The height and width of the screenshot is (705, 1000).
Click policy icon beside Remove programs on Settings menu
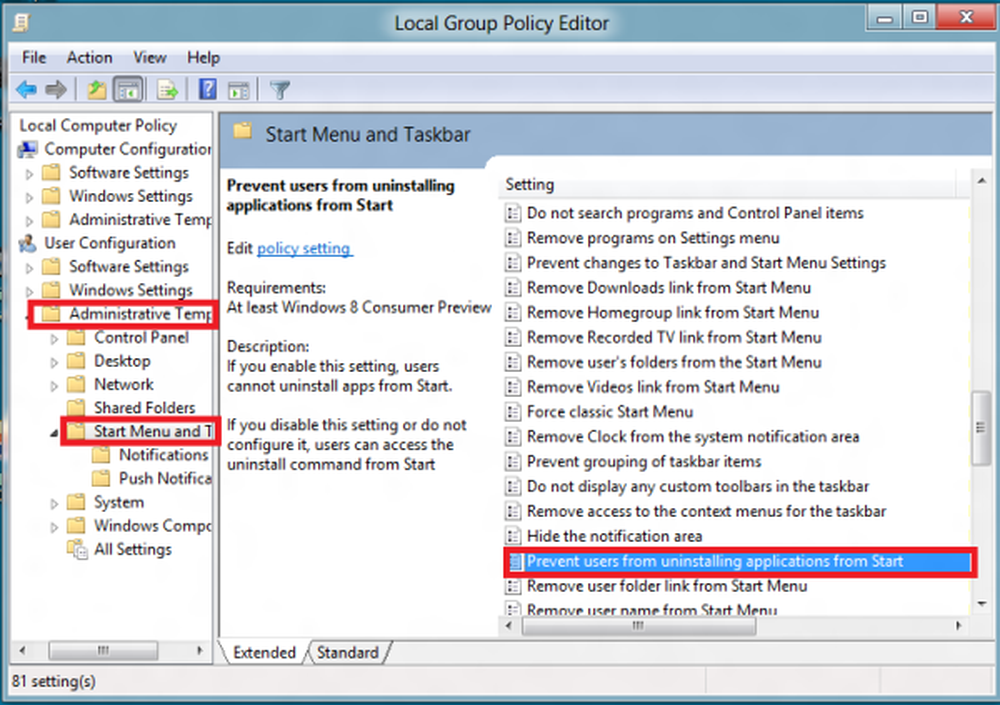tap(513, 238)
